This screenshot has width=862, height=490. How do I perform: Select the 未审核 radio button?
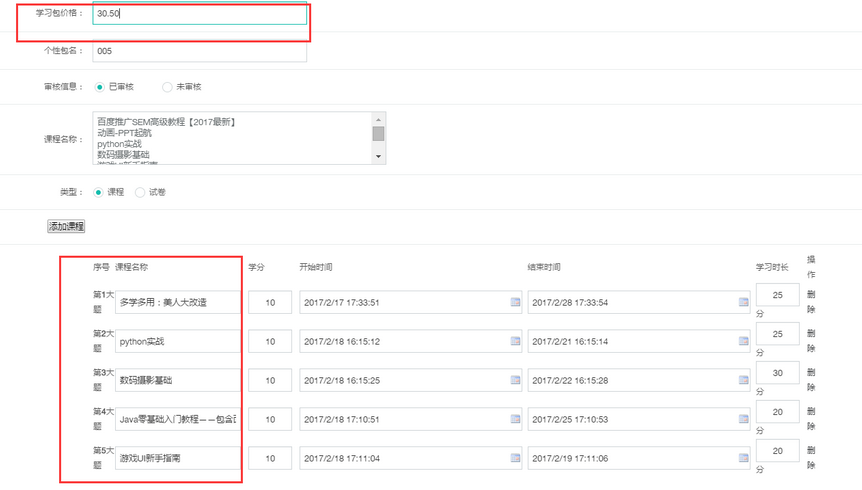point(167,87)
